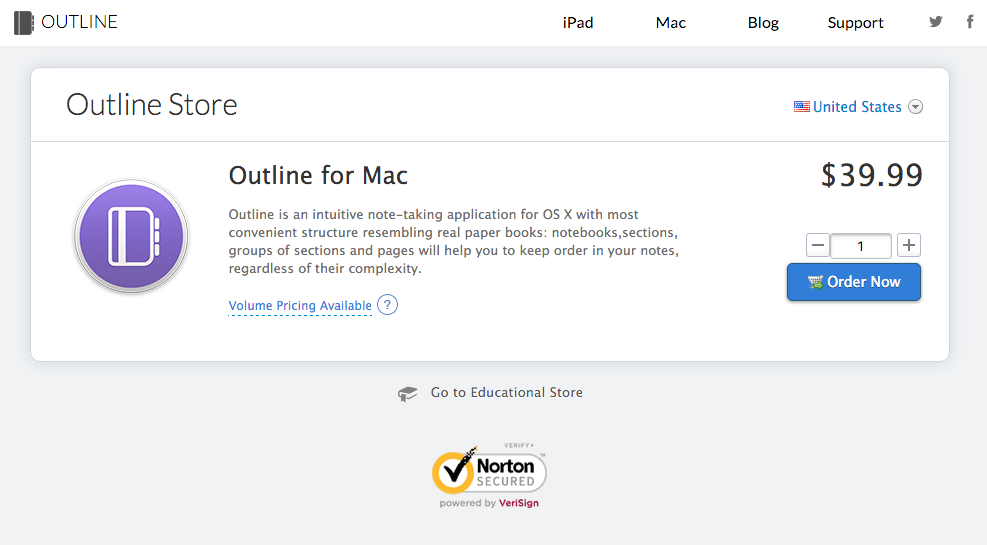Open the Twitter icon link

pyautogui.click(x=935, y=22)
